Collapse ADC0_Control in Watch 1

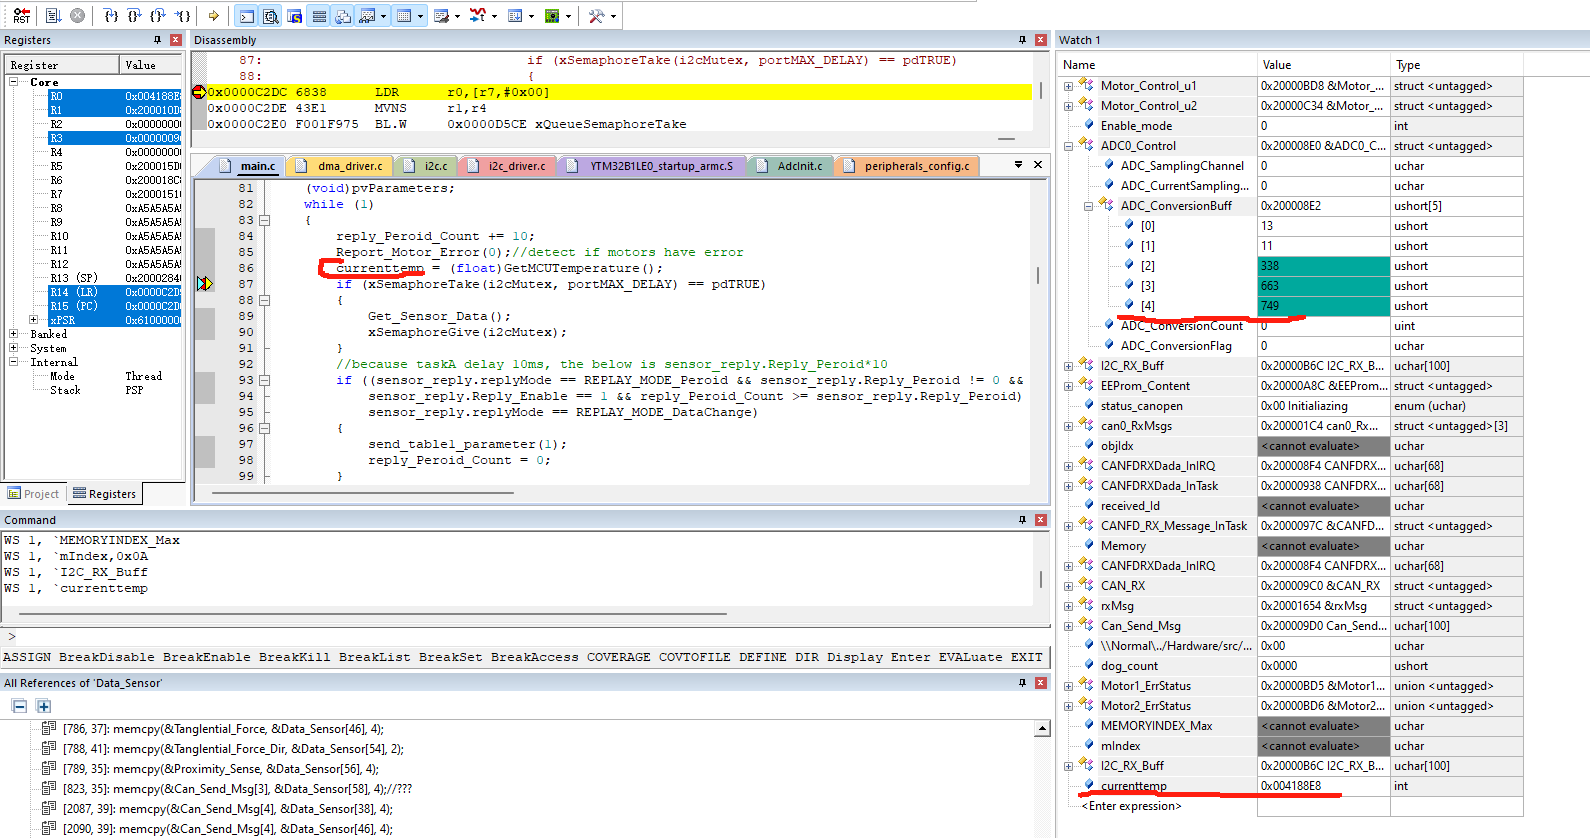tap(1068, 146)
